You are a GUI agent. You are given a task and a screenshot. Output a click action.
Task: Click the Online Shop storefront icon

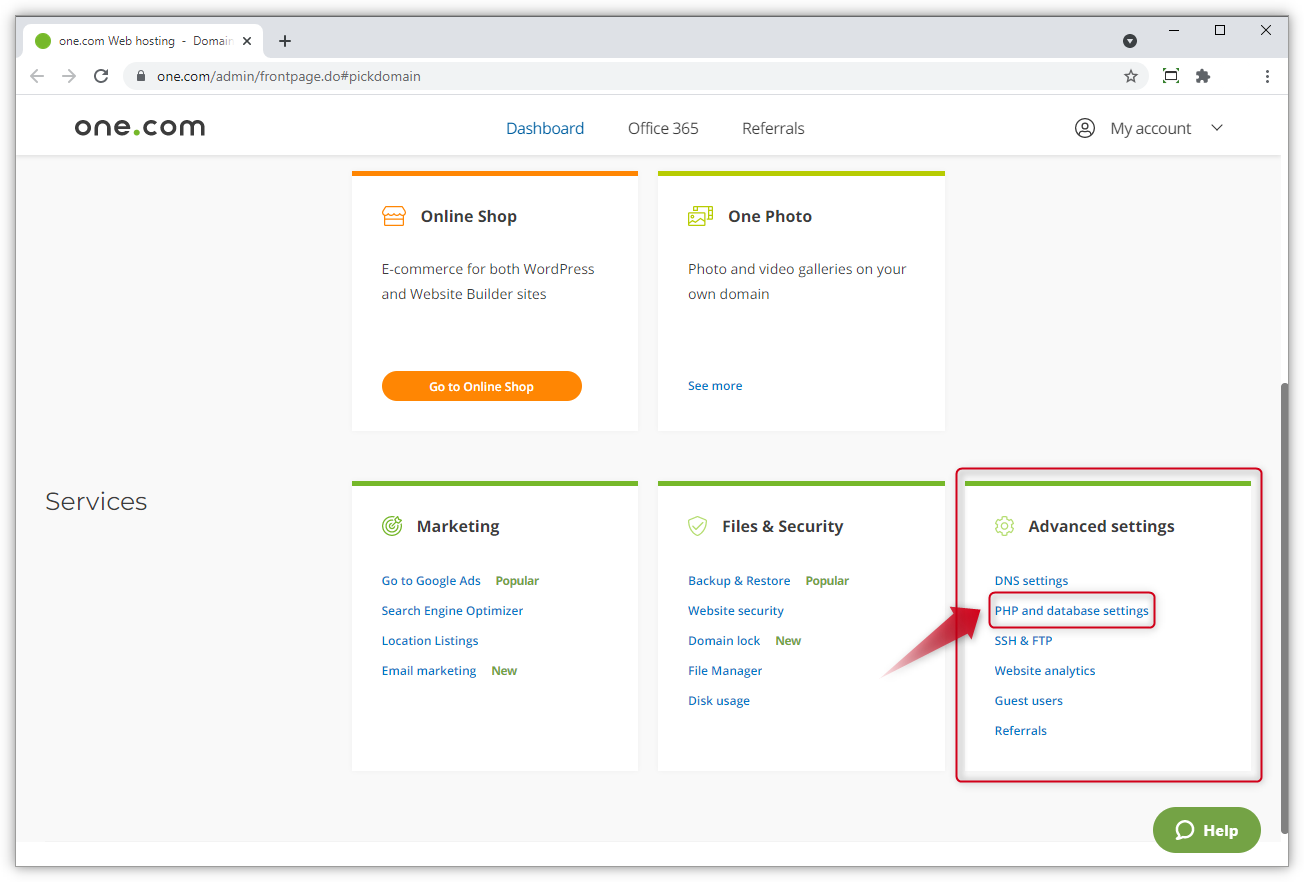click(394, 215)
